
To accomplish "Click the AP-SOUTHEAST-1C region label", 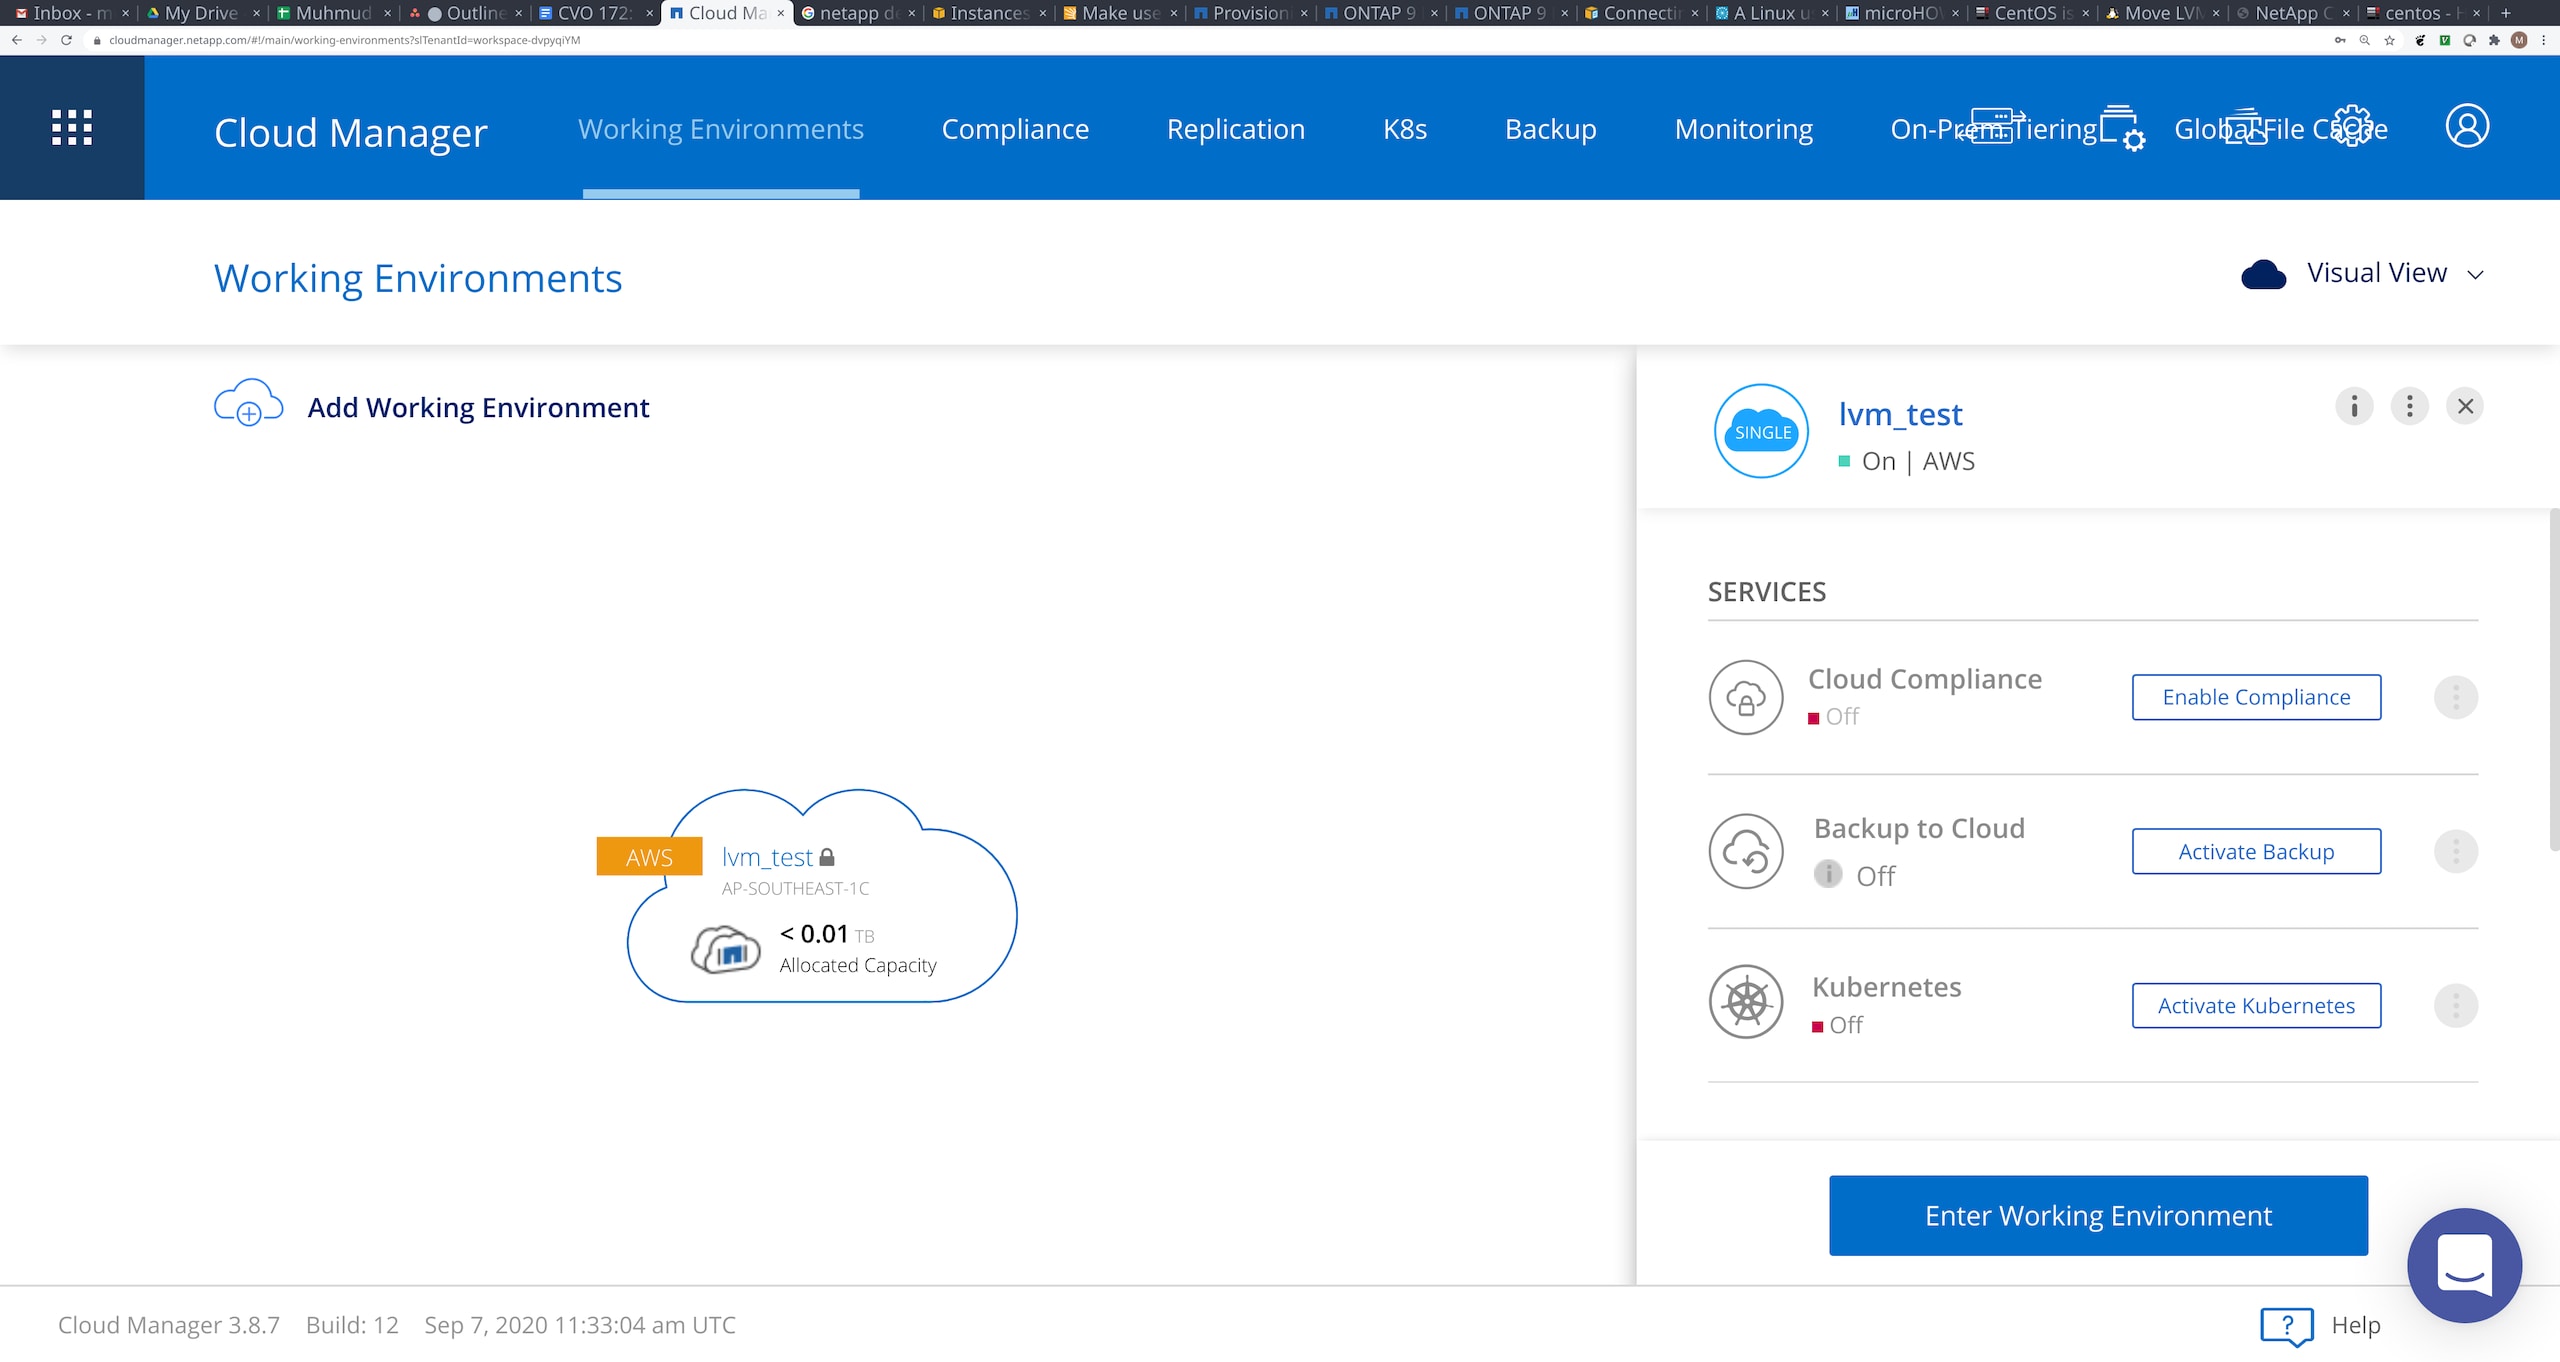I will pyautogui.click(x=795, y=888).
